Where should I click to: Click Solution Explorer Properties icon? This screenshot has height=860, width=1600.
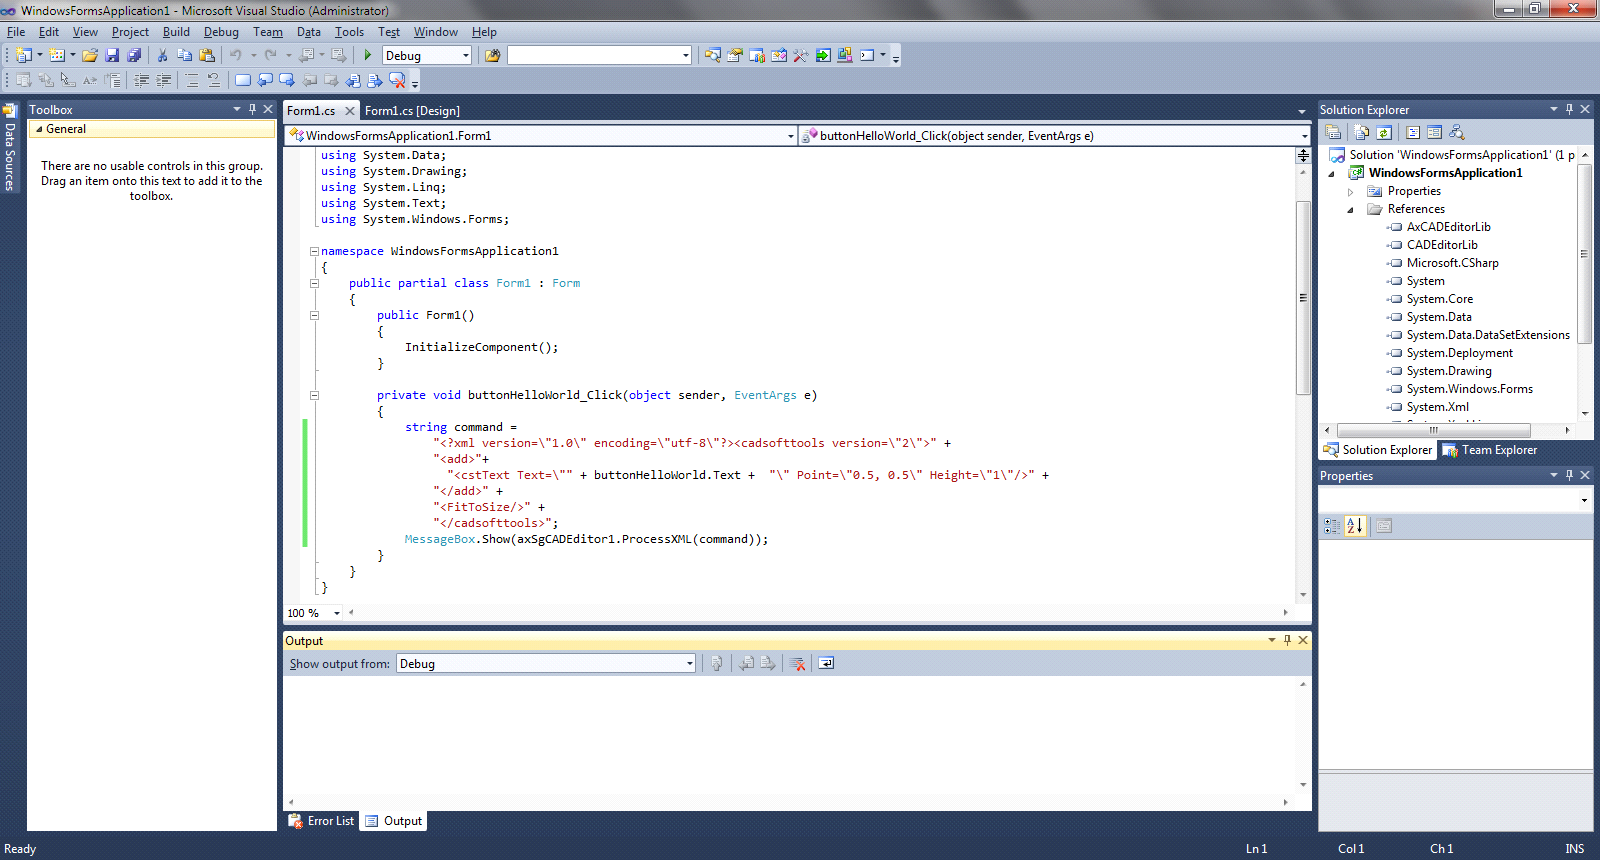click(x=1333, y=132)
